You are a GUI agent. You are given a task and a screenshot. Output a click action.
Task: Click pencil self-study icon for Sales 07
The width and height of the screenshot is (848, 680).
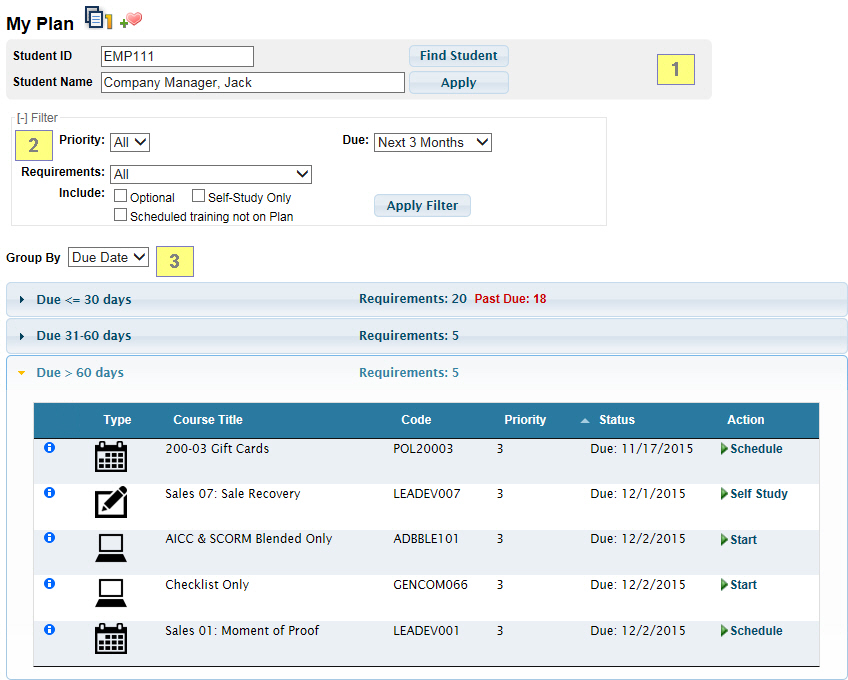pos(111,502)
